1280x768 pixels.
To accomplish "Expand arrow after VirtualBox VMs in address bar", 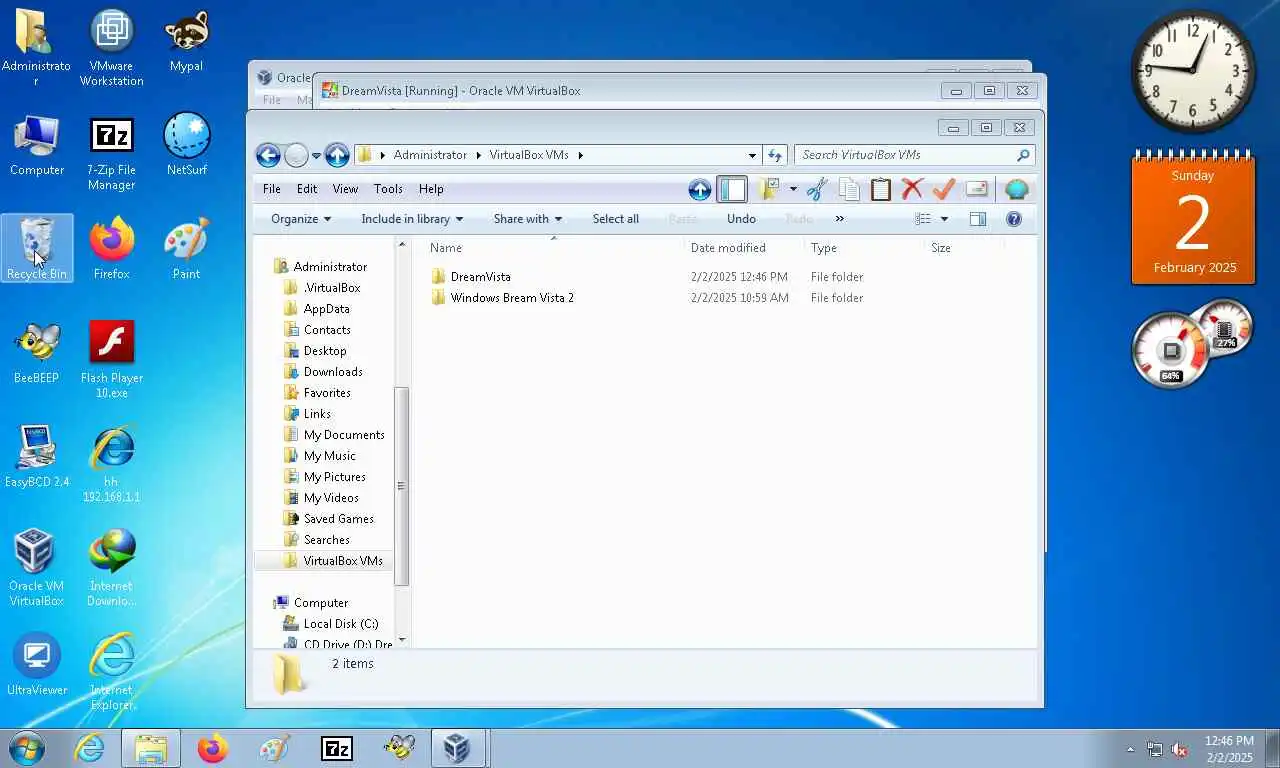I will tap(580, 155).
